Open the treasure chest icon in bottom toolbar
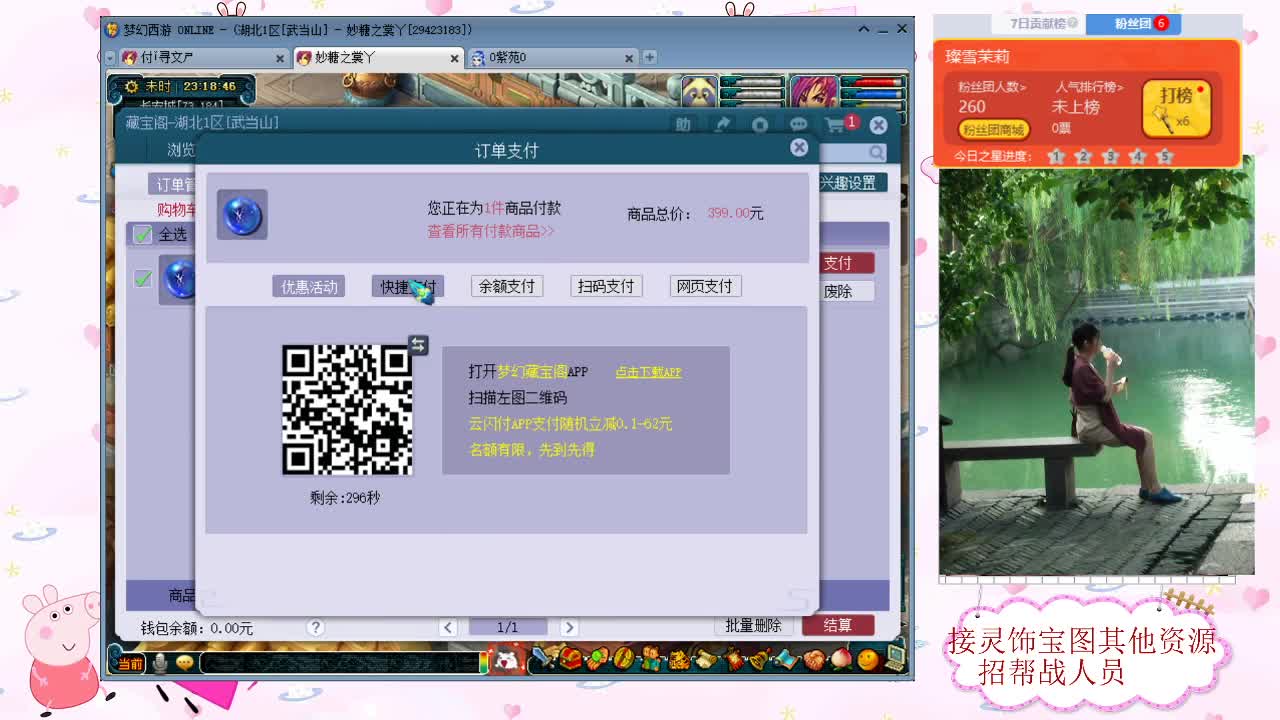Viewport: 1280px width, 720px height. tap(570, 659)
